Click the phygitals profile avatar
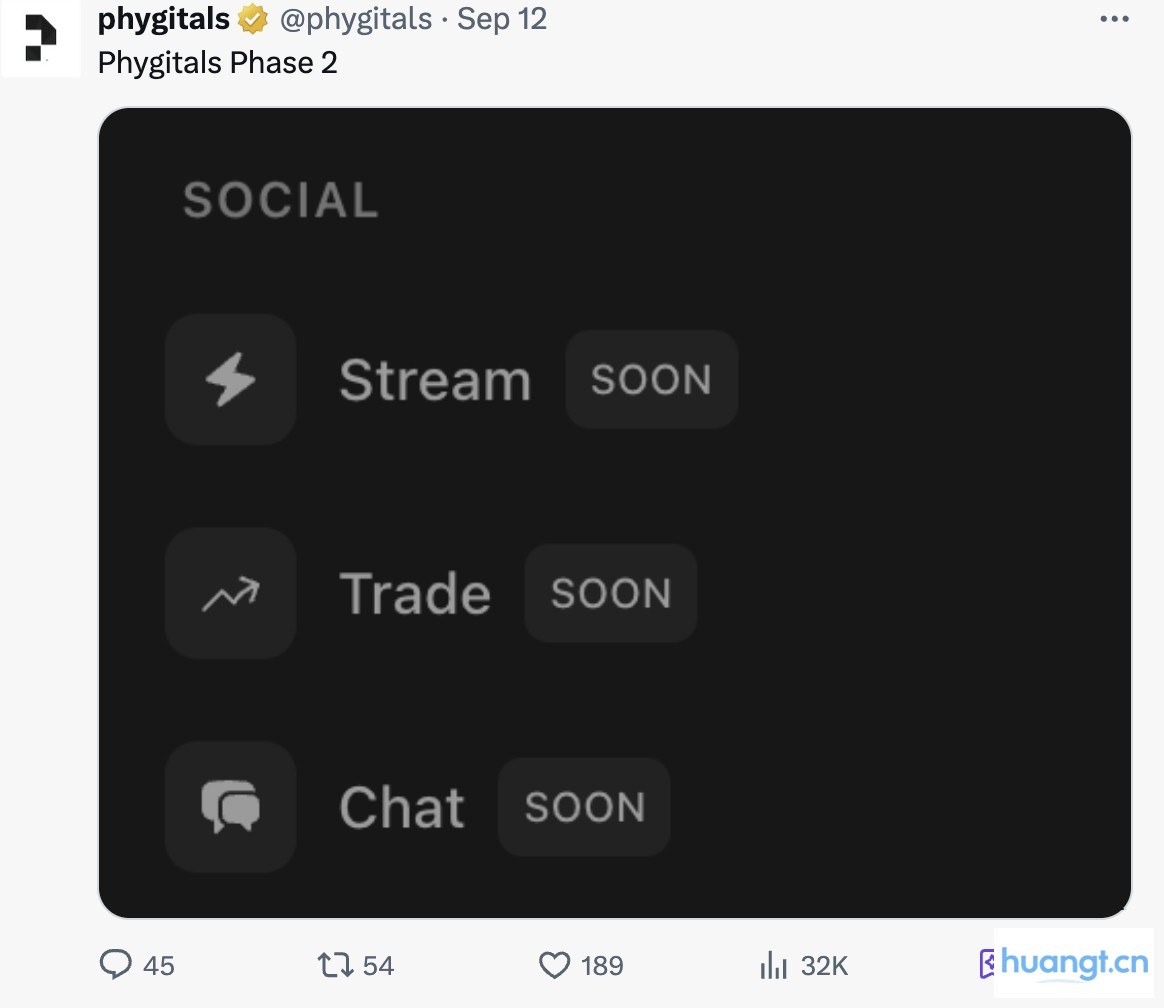This screenshot has width=1164, height=1008. [x=40, y=40]
